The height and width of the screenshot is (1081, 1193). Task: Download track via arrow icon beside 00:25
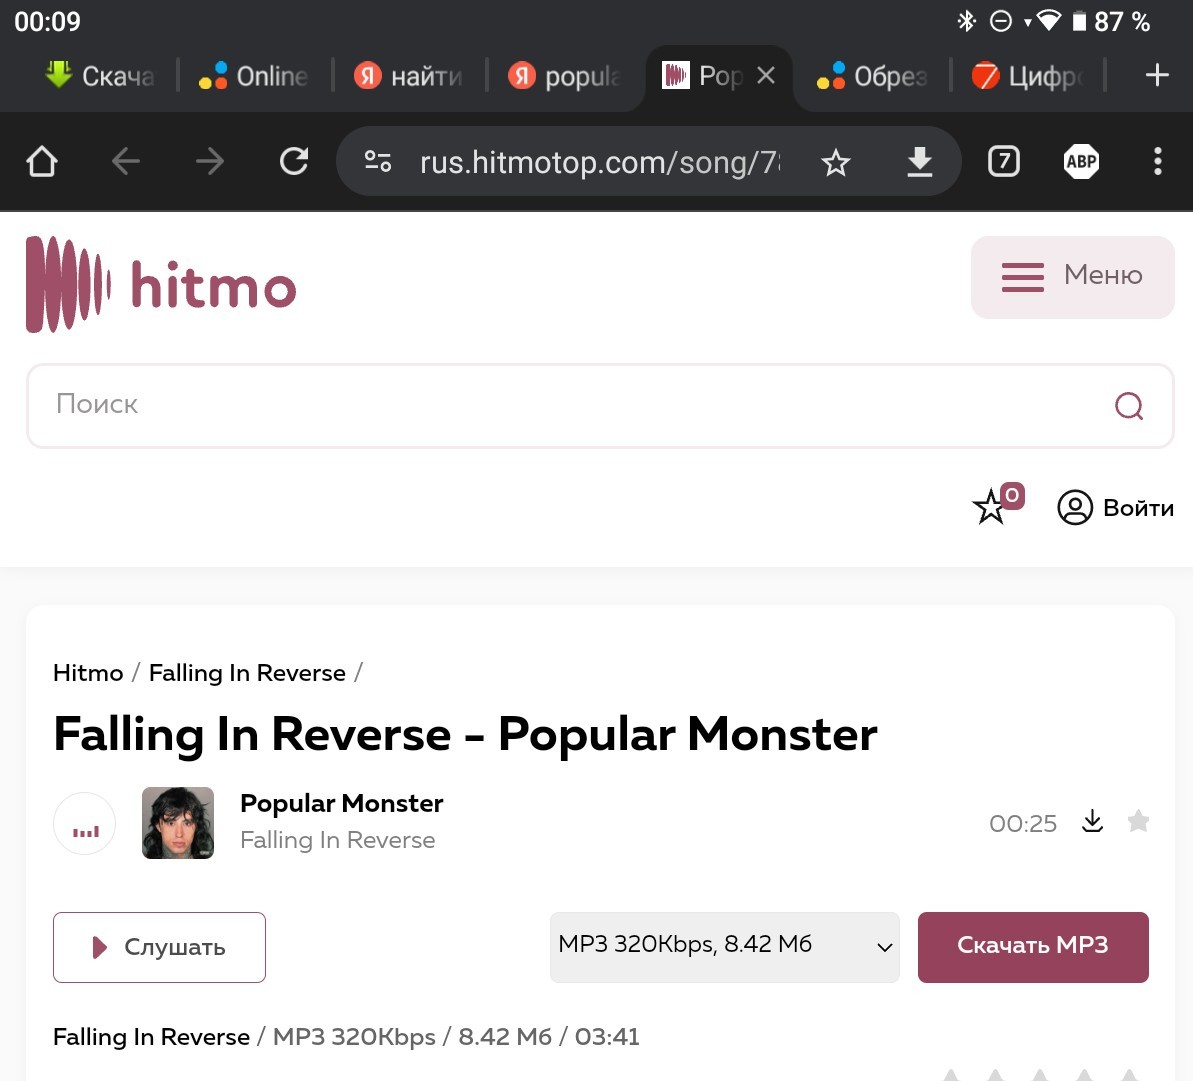point(1093,822)
